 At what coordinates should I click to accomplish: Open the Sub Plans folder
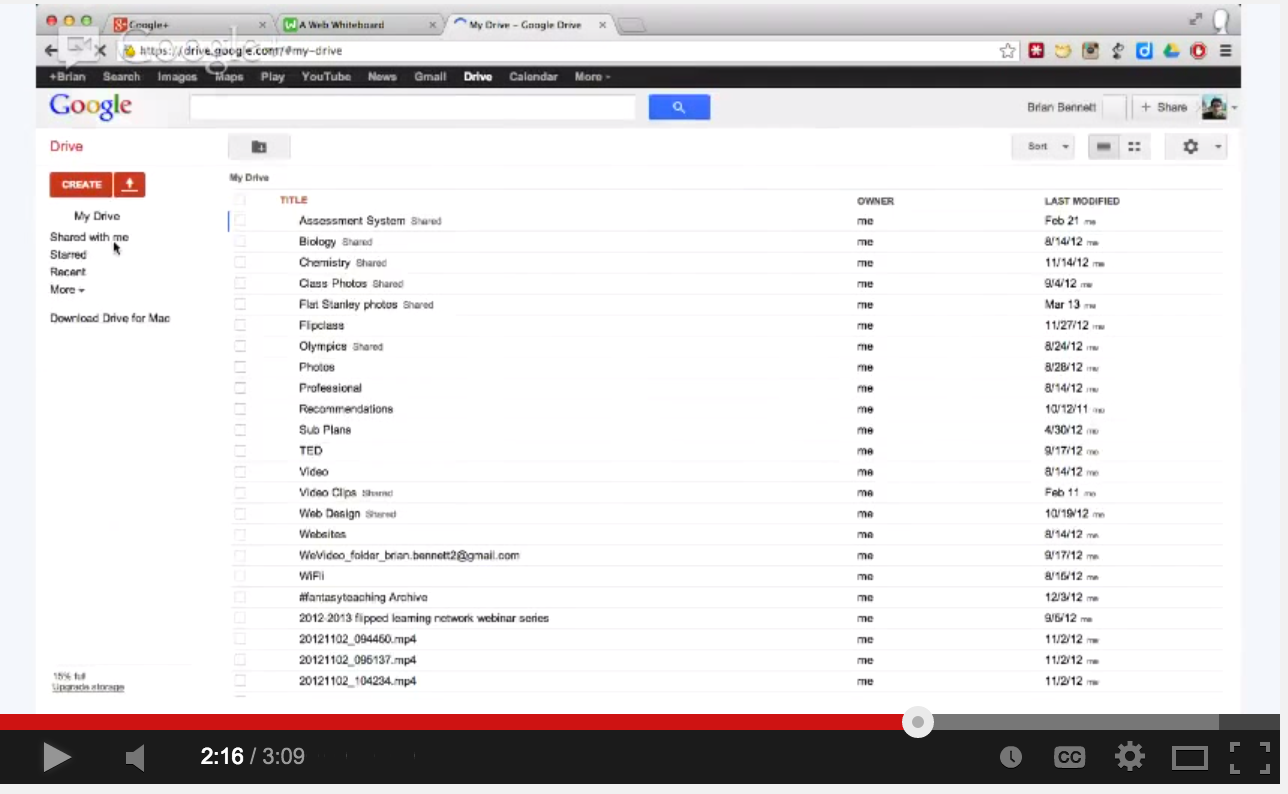click(x=325, y=430)
